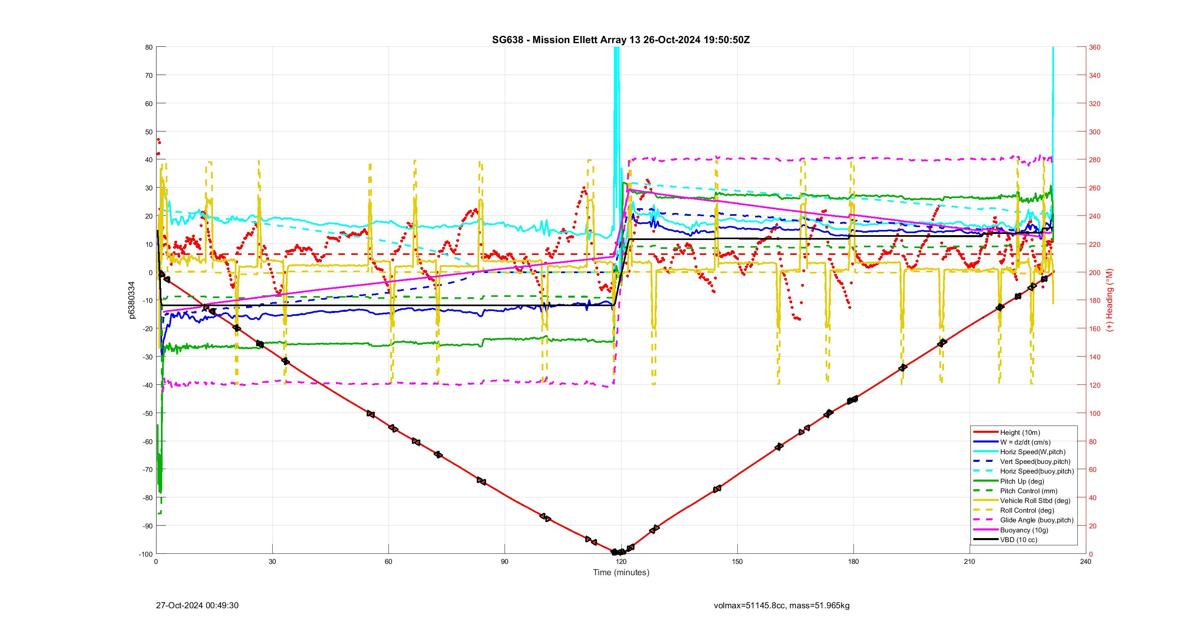Select the timestamp "27-Oct-2024 00:49:30"
1200x622 pixels.
click(x=198, y=605)
